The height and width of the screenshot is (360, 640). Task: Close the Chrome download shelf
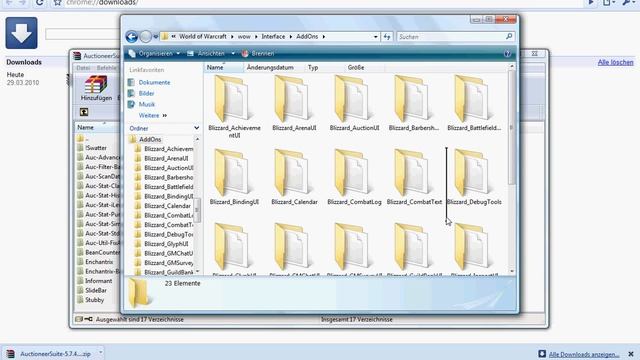coord(631,354)
